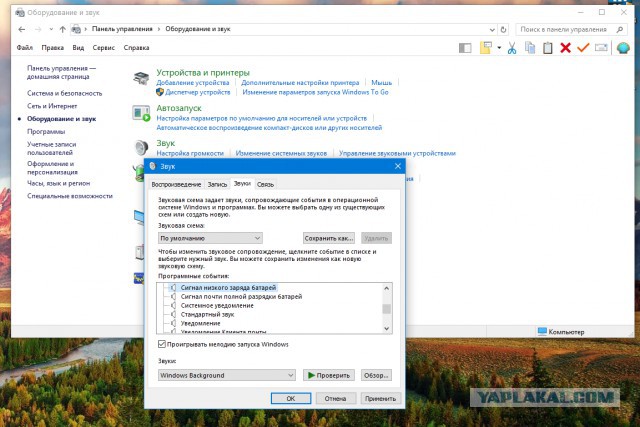Open Система и безопасность category
The height and width of the screenshot is (427, 640).
(64, 93)
